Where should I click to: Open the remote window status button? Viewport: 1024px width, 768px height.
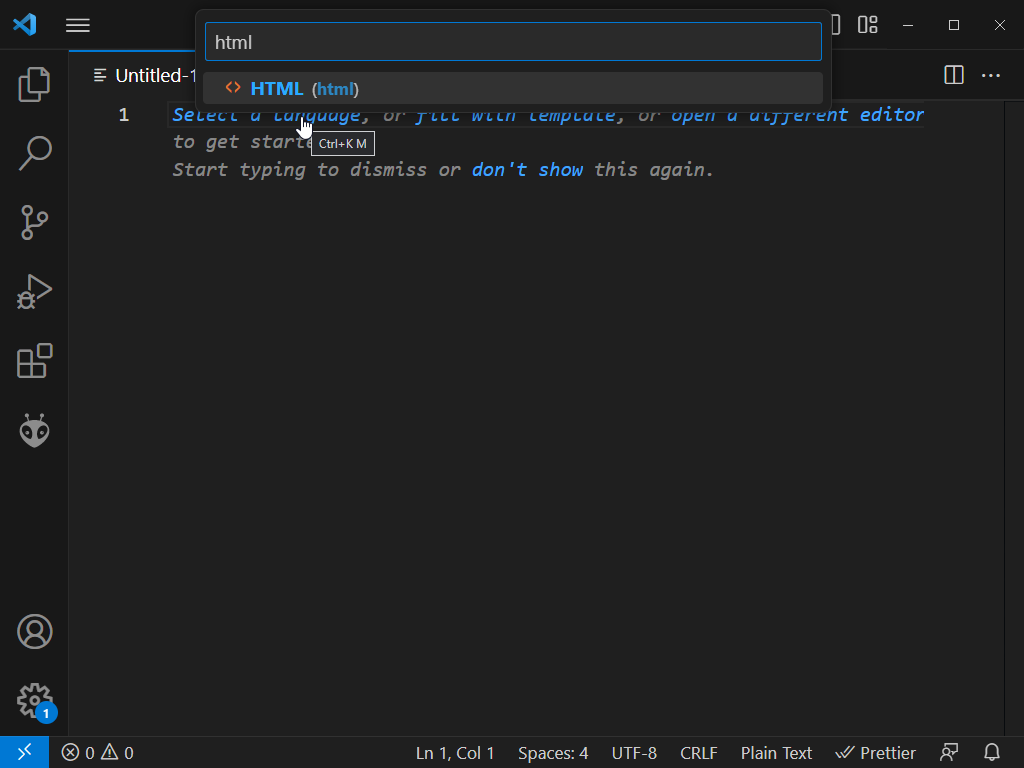click(24, 752)
